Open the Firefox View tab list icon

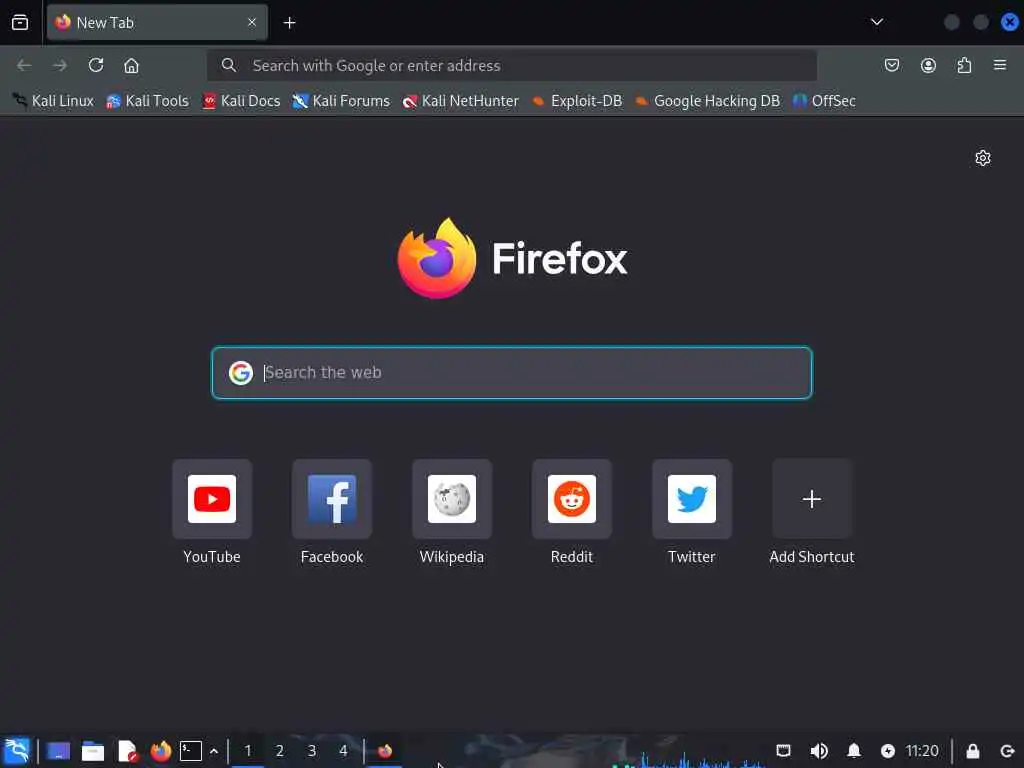(20, 23)
